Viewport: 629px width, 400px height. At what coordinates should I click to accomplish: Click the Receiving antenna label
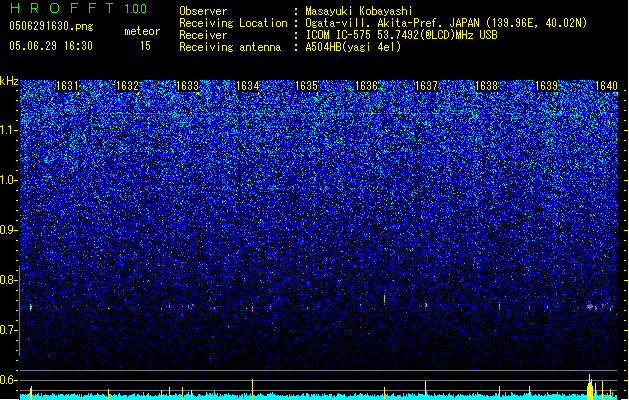click(x=230, y=47)
